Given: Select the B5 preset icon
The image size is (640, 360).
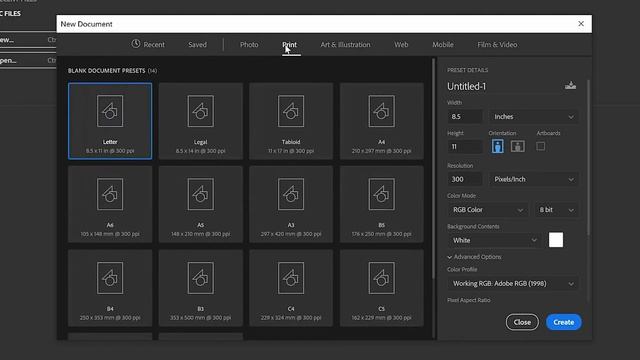Looking at the screenshot, I should click(382, 194).
